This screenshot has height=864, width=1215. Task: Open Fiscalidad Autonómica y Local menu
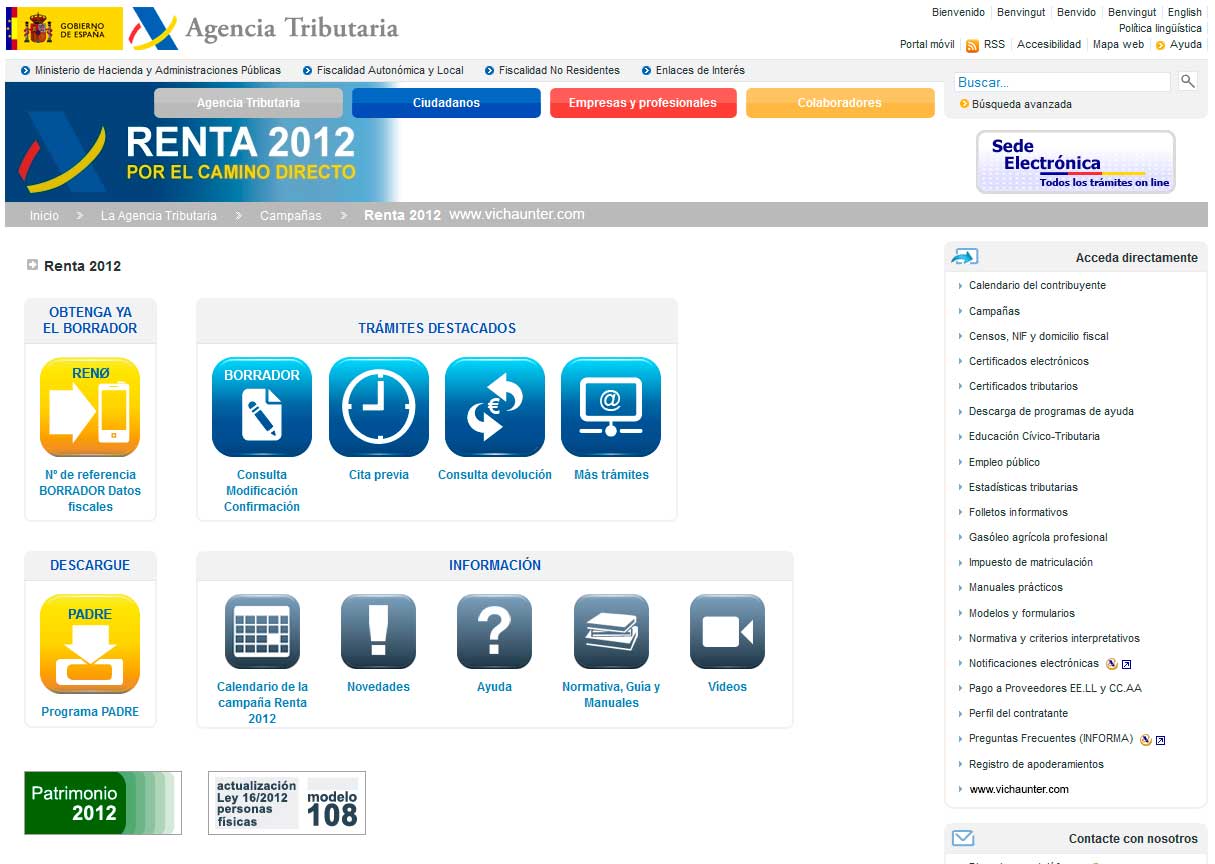(x=390, y=70)
